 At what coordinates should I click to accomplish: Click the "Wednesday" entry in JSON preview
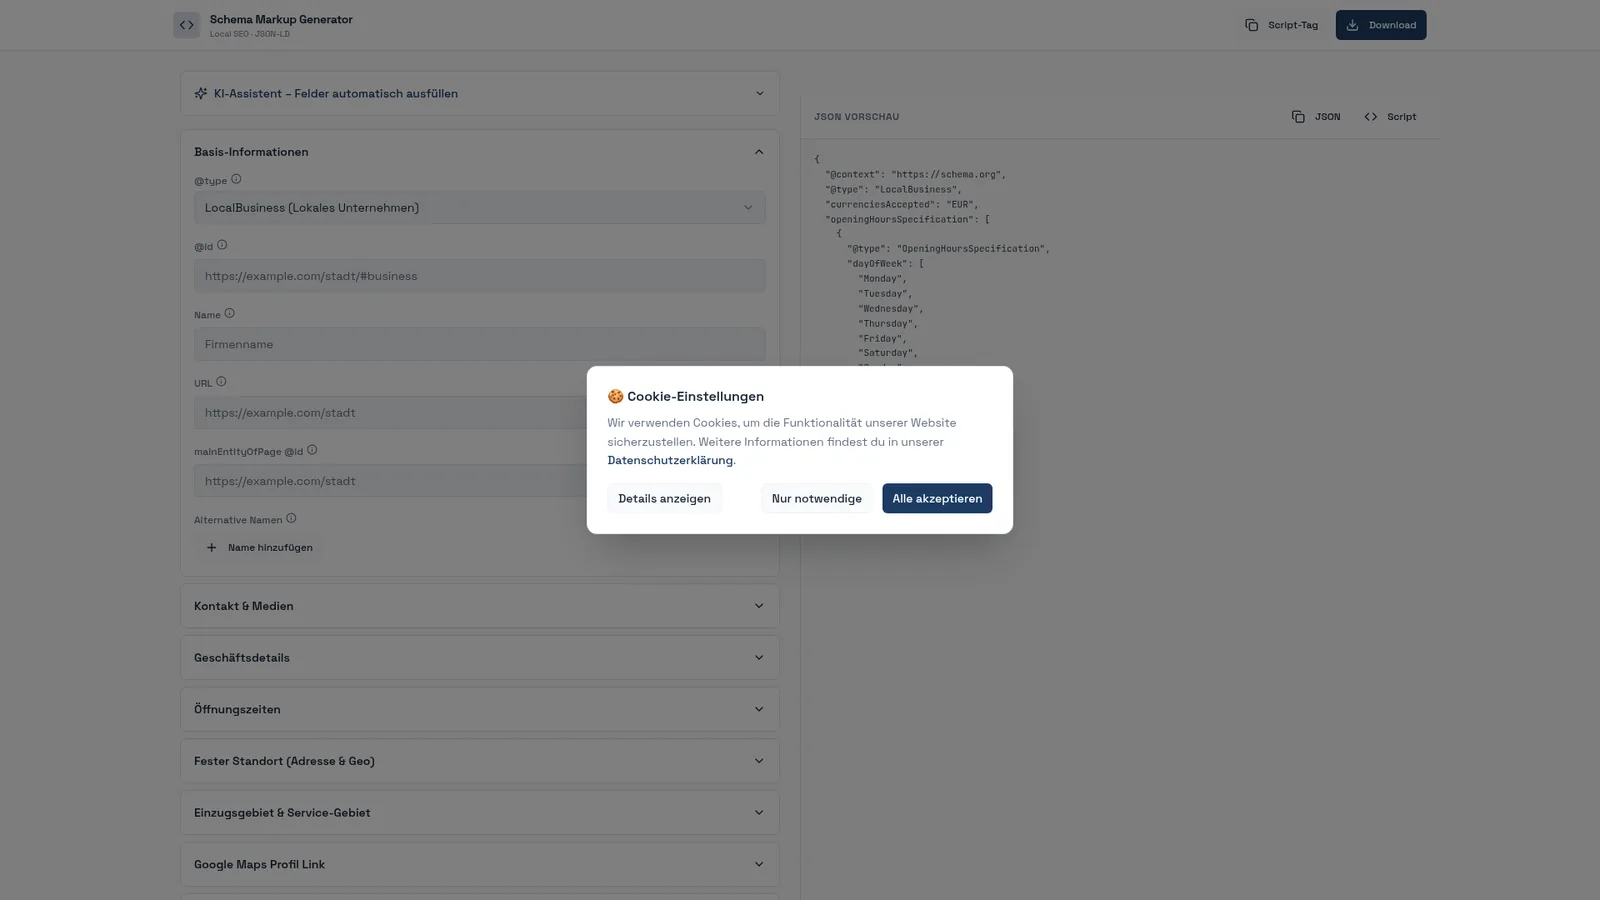(890, 309)
